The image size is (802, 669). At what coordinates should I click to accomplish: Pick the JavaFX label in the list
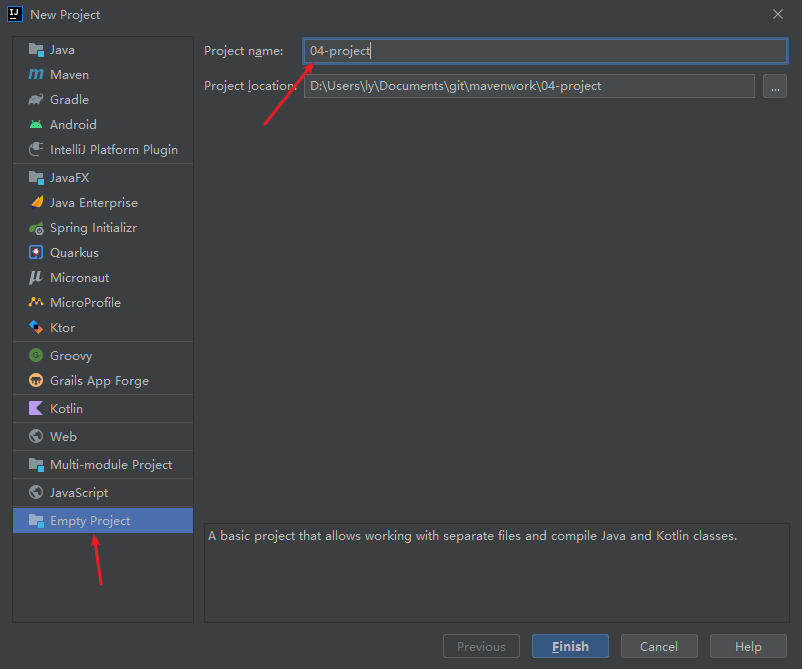(70, 178)
